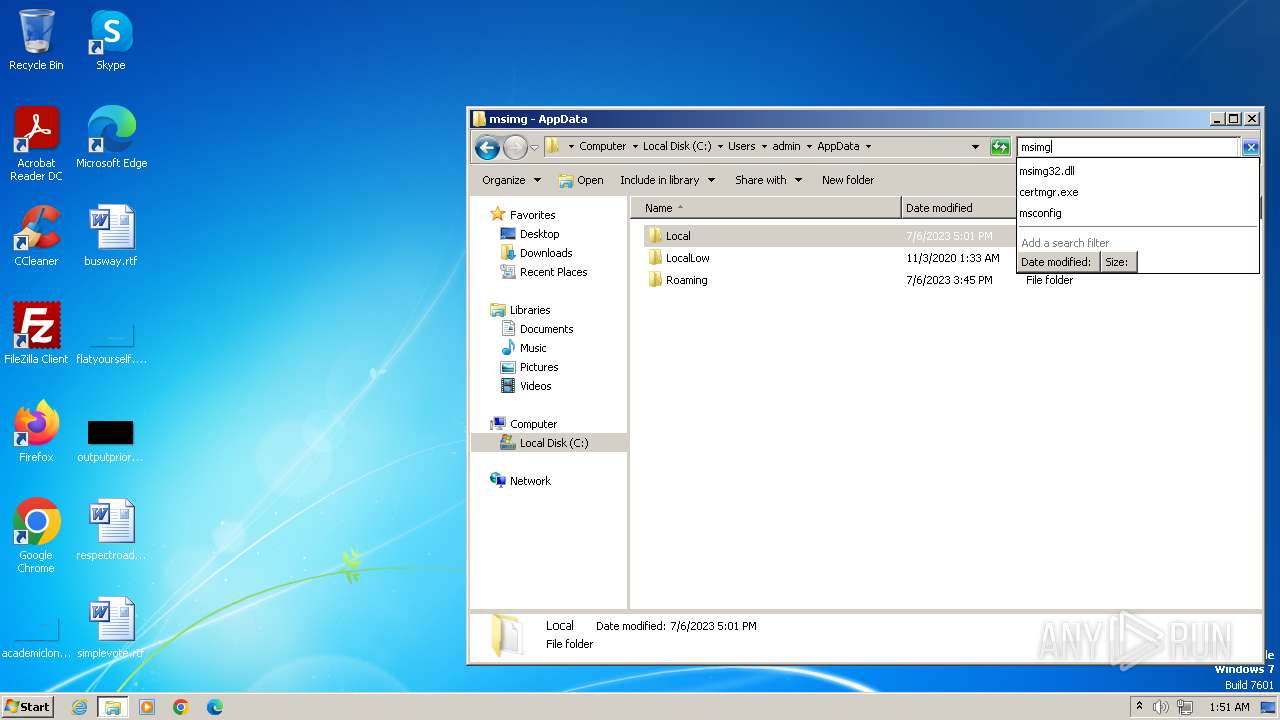1280x720 pixels.
Task: Select Computer in the navigation pane
Action: pyautogui.click(x=533, y=424)
